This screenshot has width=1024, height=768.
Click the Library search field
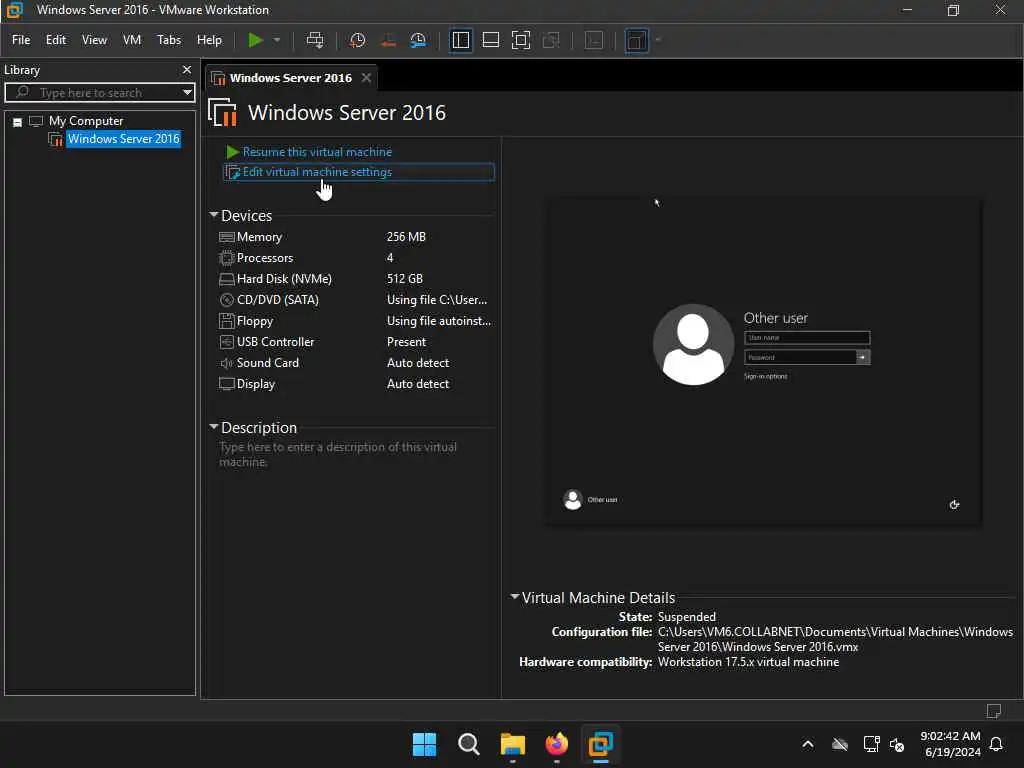[98, 92]
